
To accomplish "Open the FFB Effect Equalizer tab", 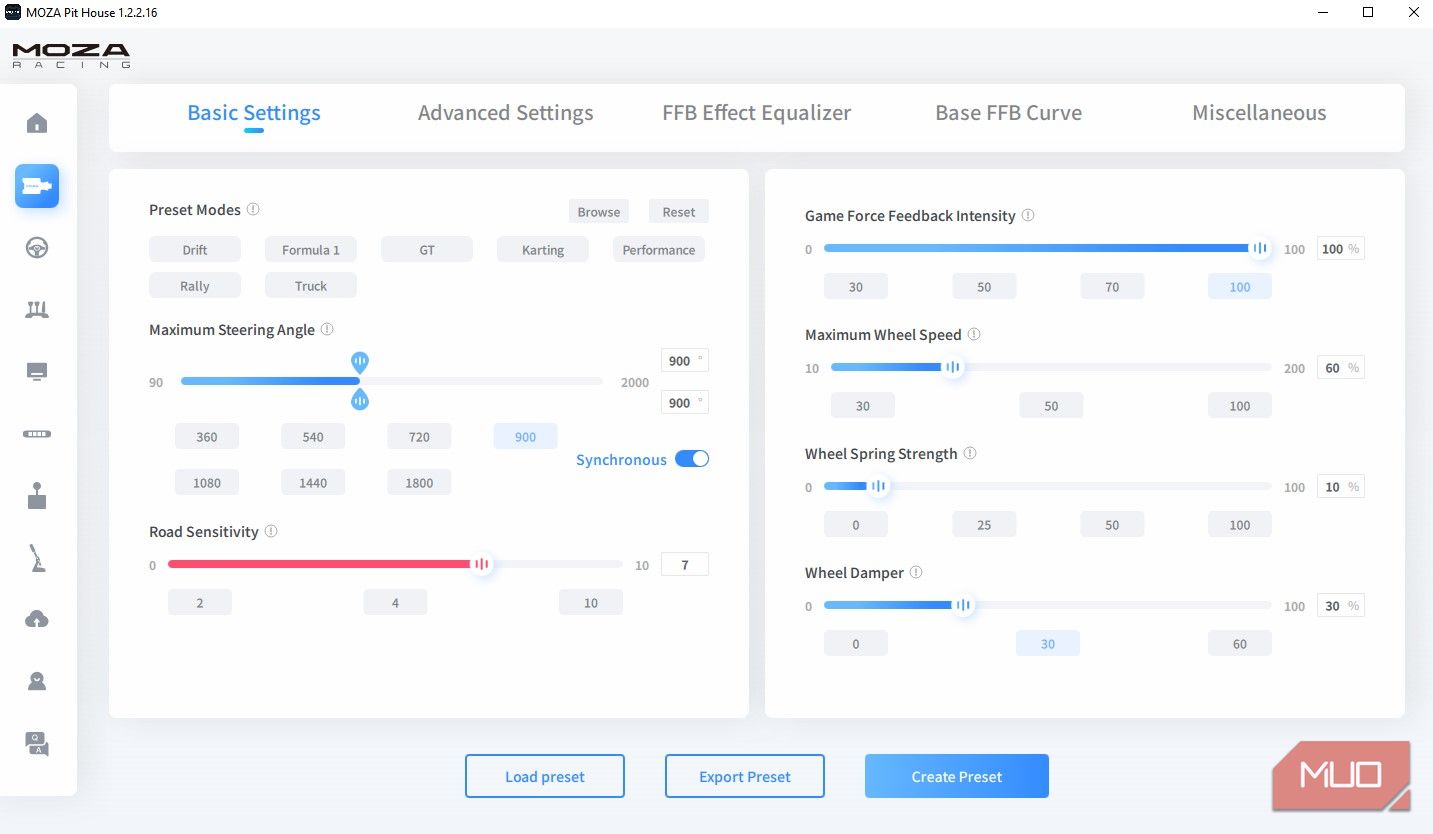I will (756, 113).
